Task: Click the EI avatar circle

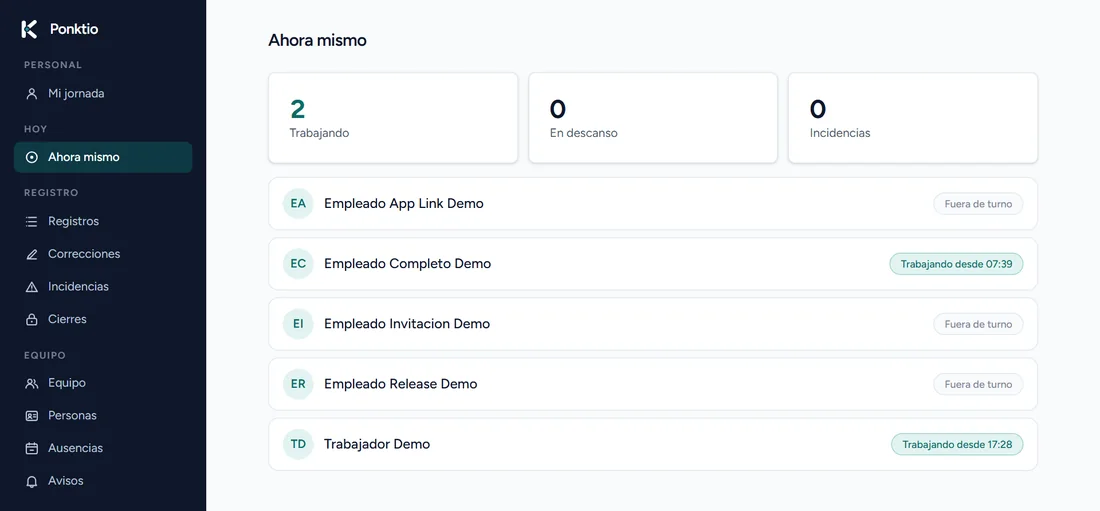Action: [298, 324]
